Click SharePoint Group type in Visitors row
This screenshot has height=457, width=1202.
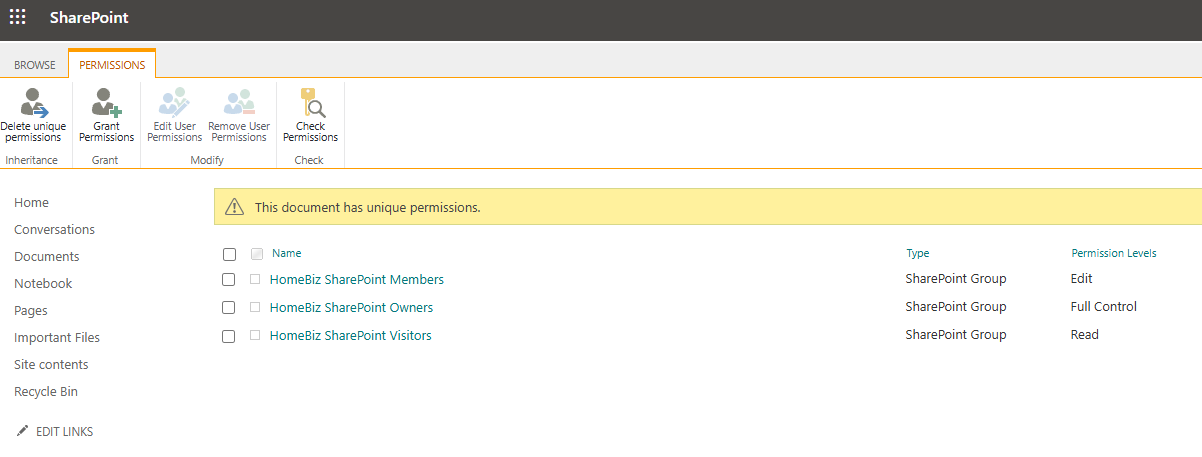956,335
